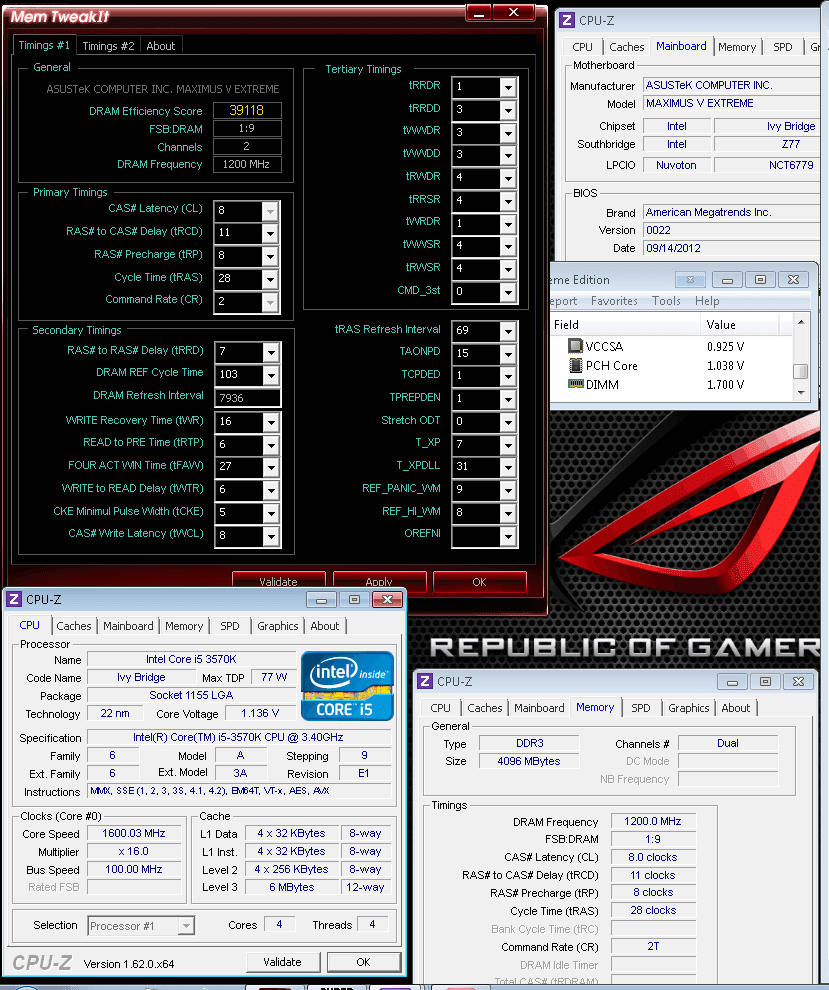The image size is (829, 990).
Task: Switch to Timings #2 tab in Mem TweakIt
Action: pyautogui.click(x=109, y=46)
